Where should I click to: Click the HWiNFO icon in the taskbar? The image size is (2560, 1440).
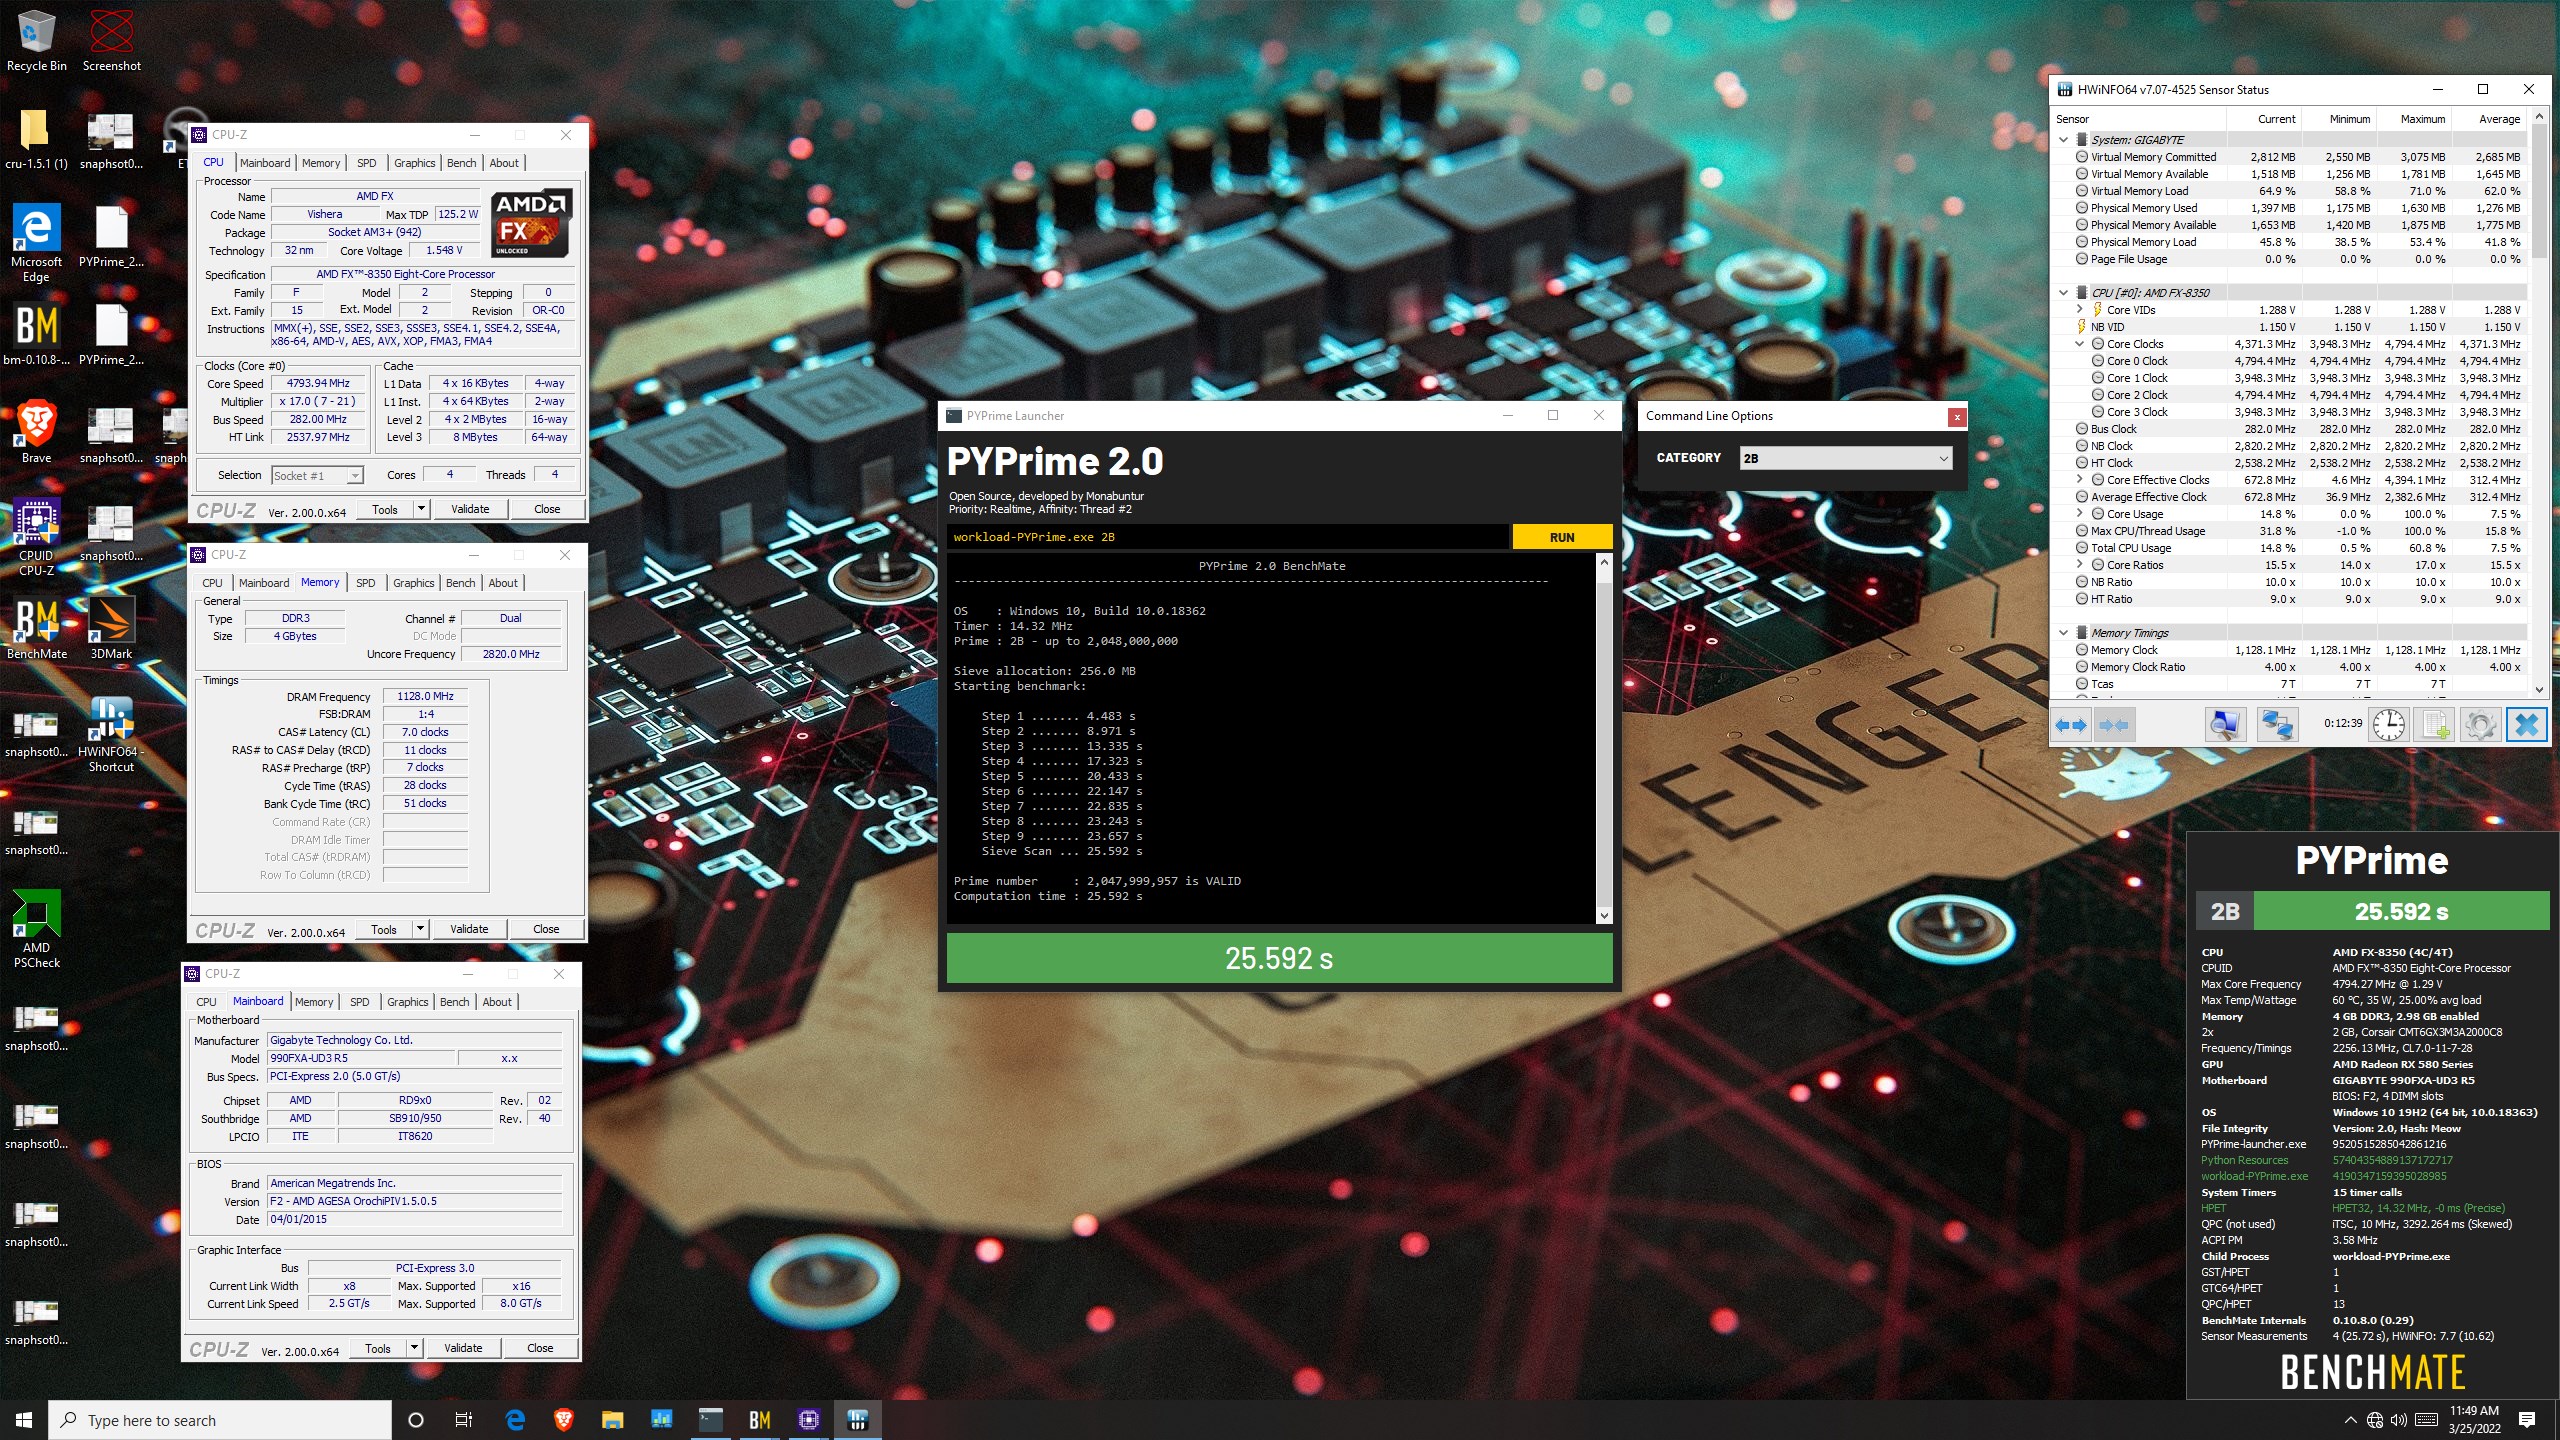tap(857, 1419)
